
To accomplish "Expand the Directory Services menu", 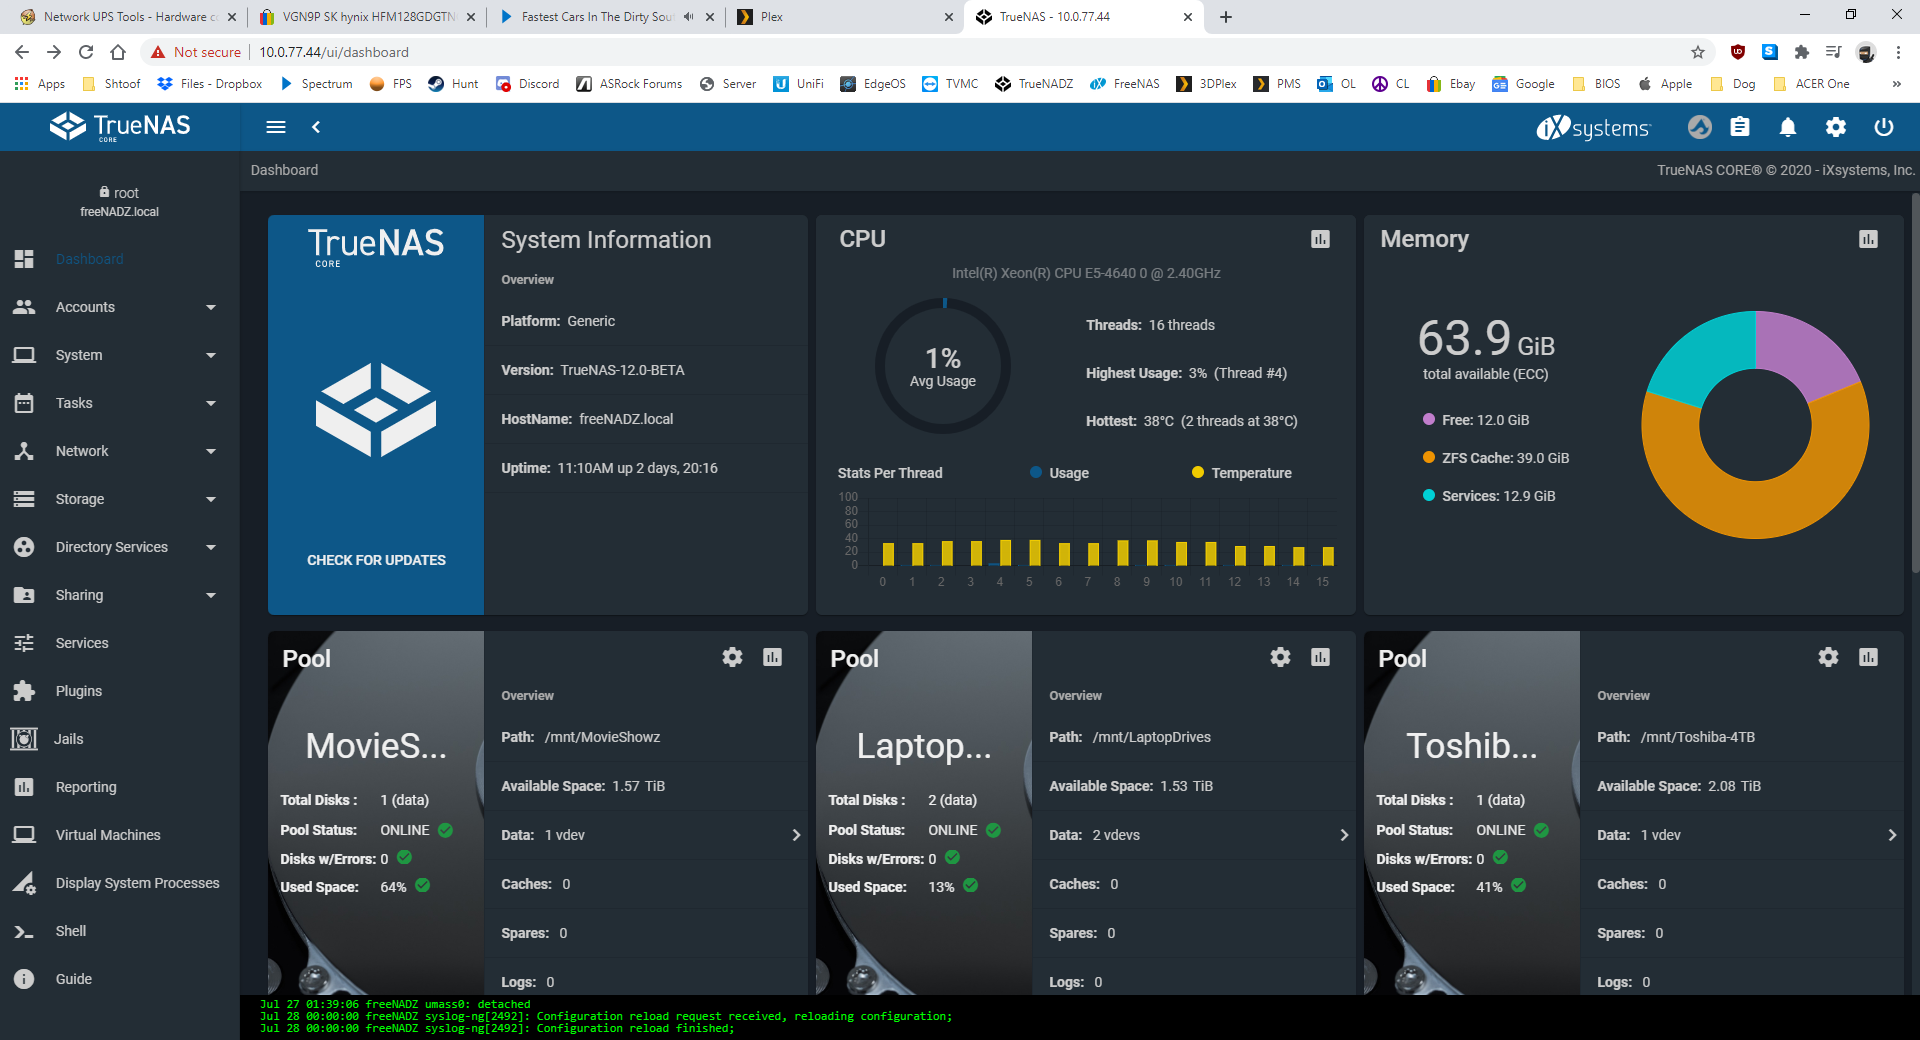I will click(x=120, y=547).
